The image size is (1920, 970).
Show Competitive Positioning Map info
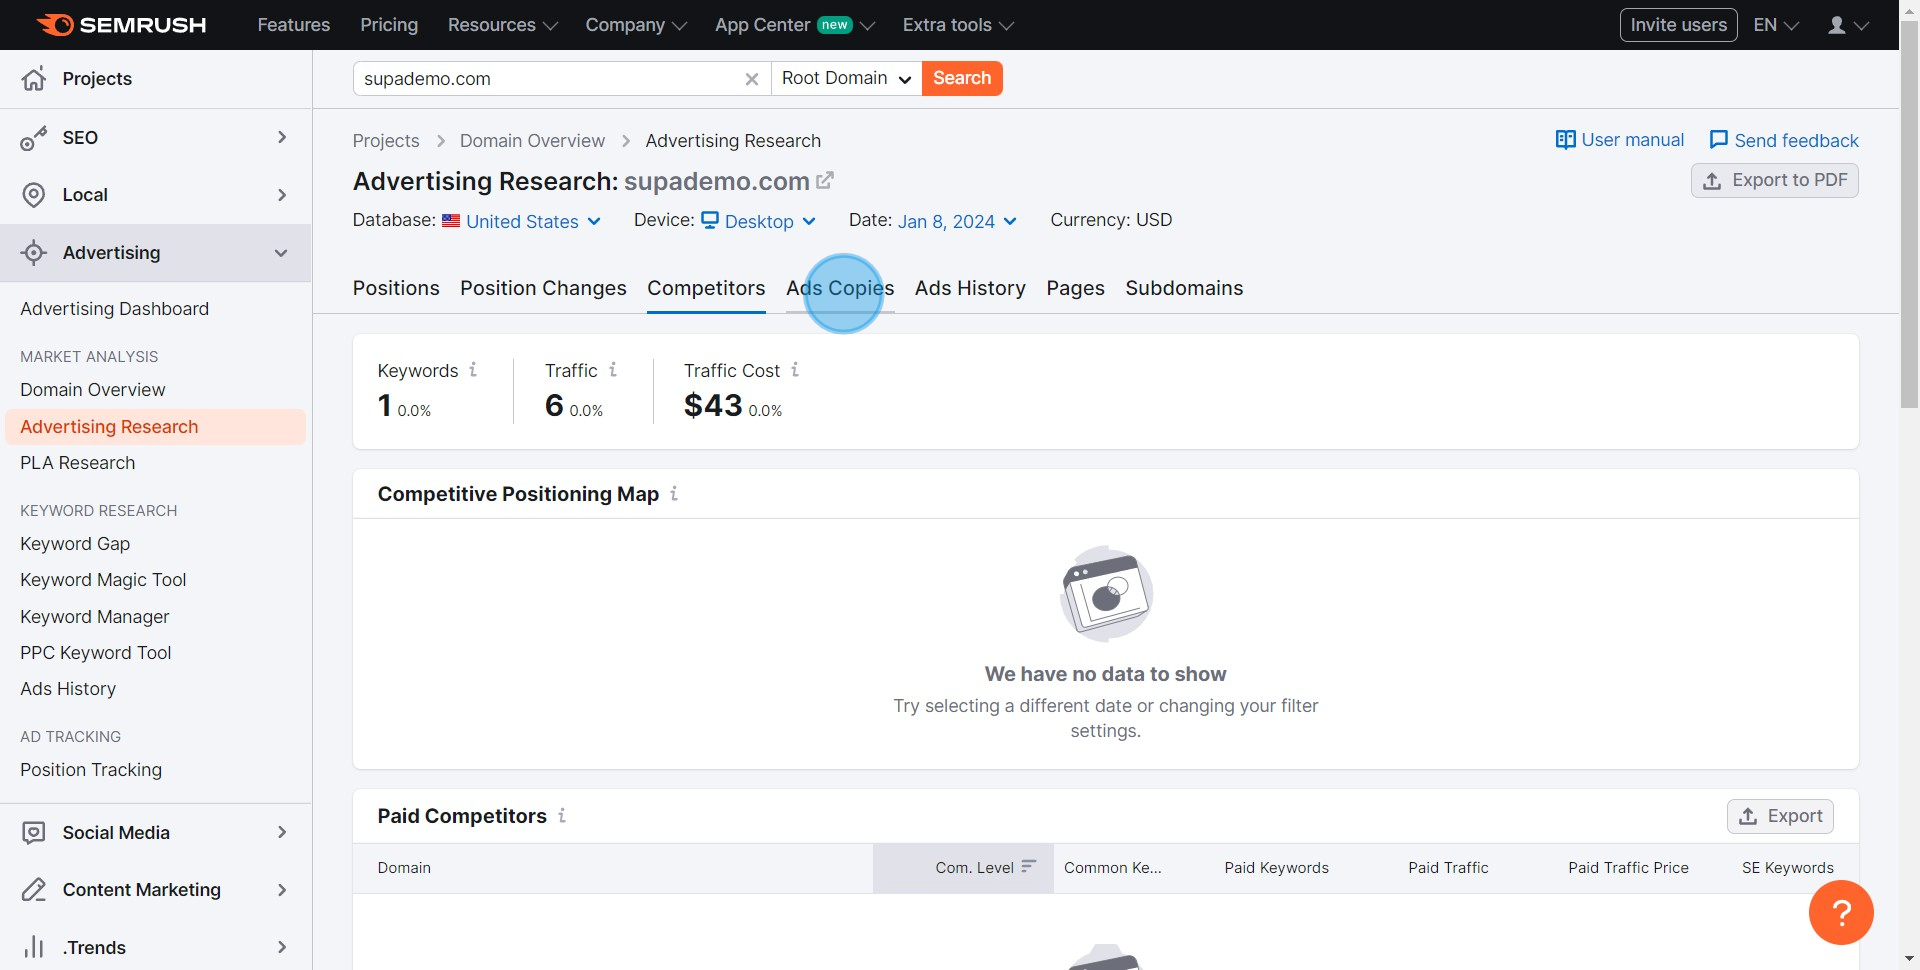674,494
